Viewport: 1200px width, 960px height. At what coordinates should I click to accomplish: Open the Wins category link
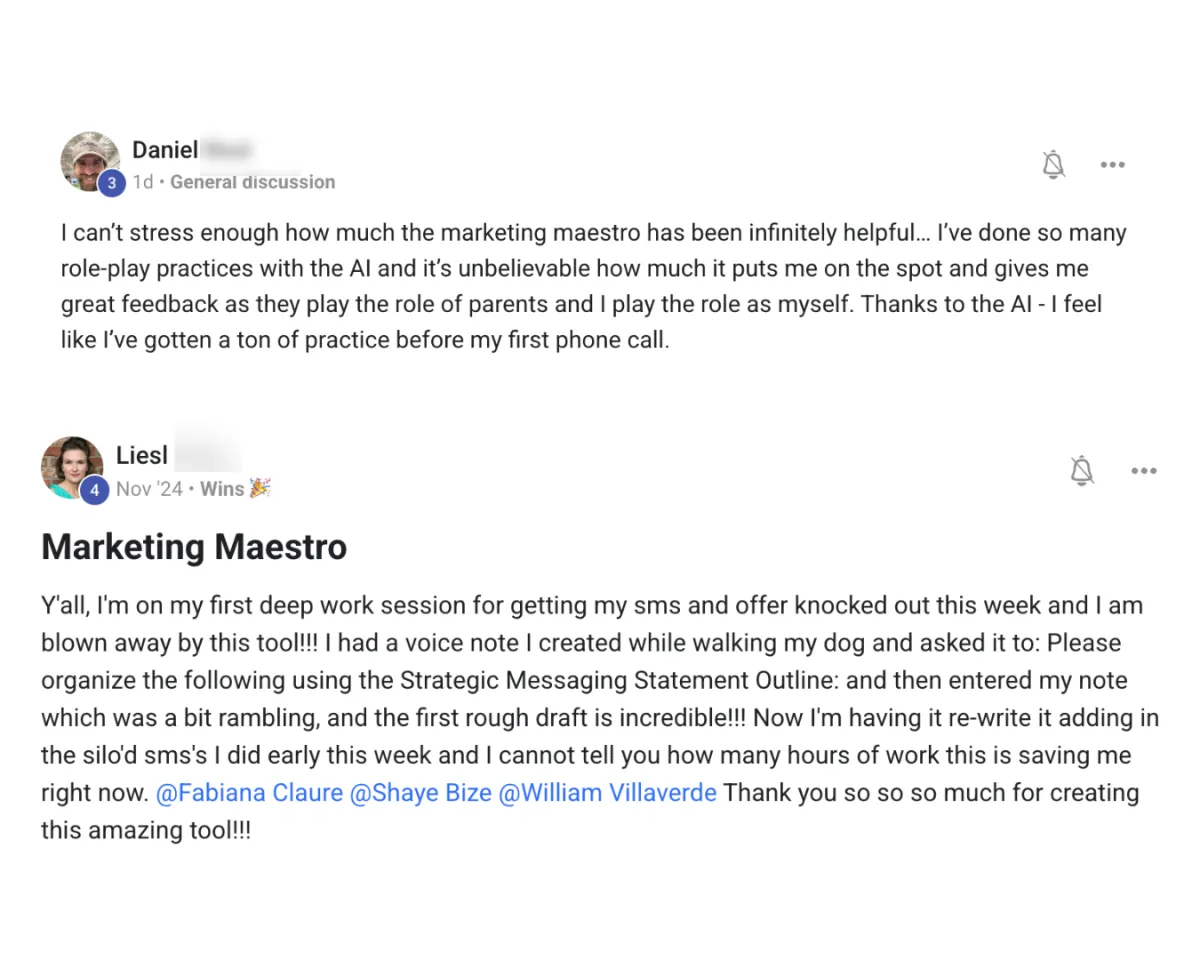223,489
